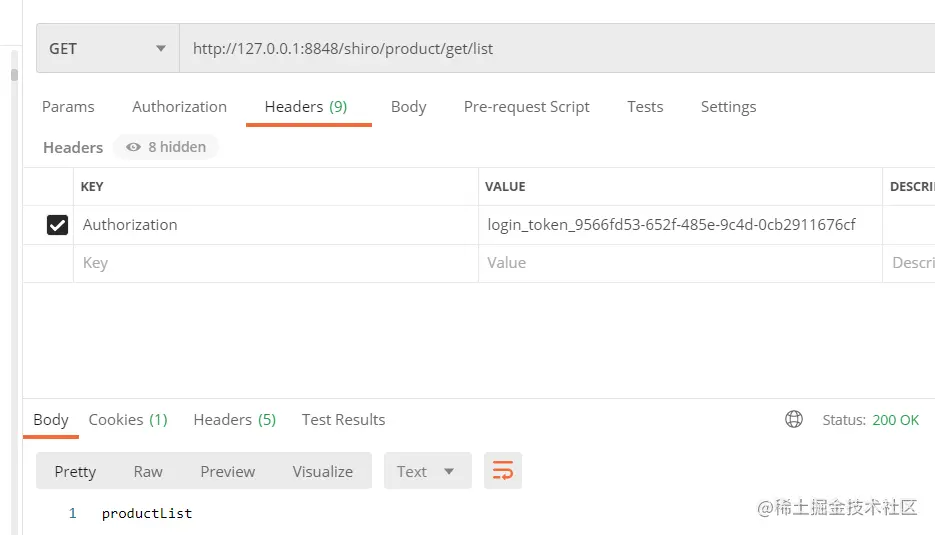
Task: Switch to the Settings tab
Action: (728, 107)
